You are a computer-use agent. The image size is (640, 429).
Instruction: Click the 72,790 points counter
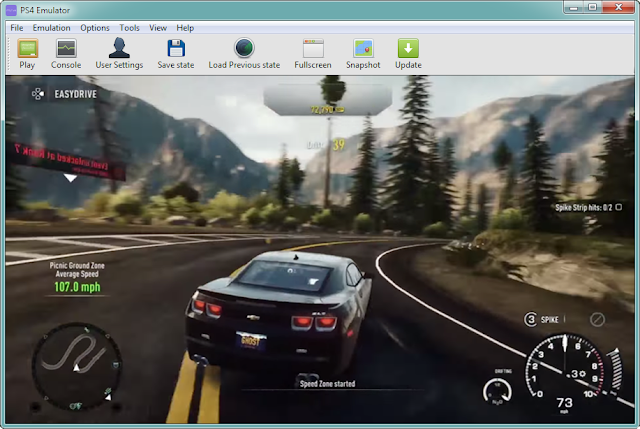pos(327,109)
